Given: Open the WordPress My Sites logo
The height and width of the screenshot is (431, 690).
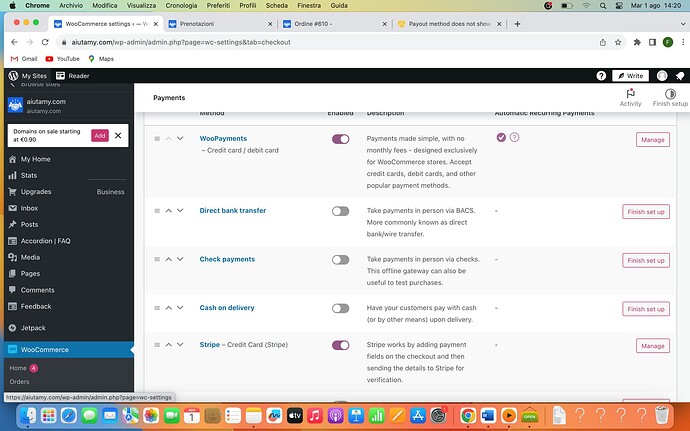Looking at the screenshot, I should (x=13, y=76).
